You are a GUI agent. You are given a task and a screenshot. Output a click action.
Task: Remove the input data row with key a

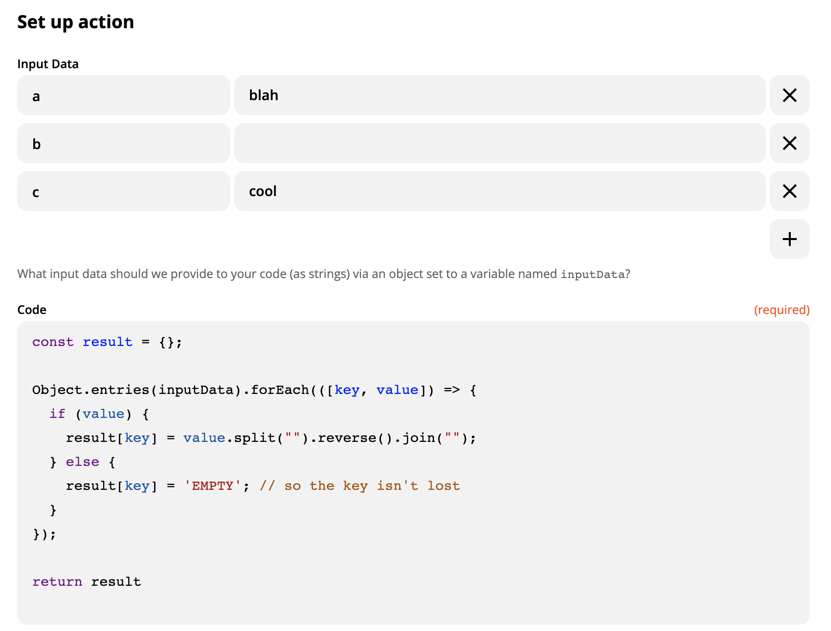[789, 96]
